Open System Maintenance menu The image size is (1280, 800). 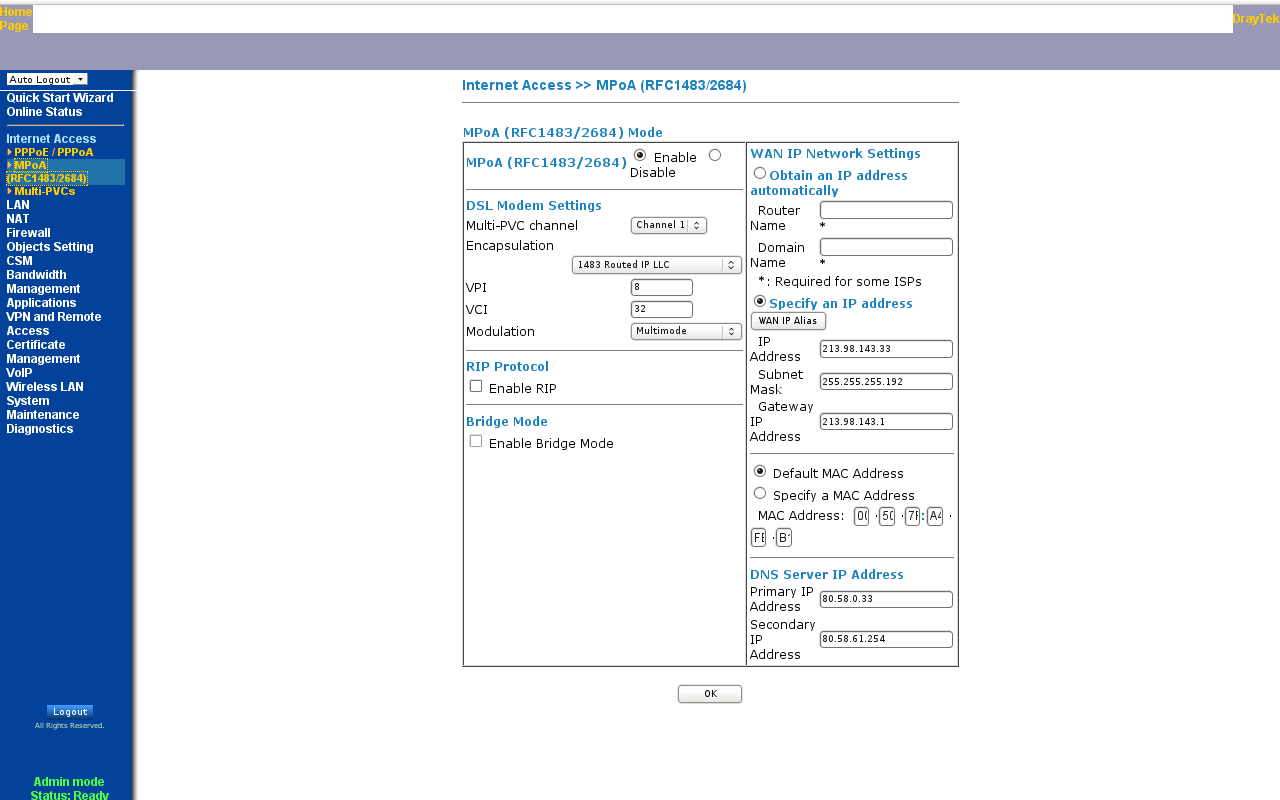click(43, 408)
